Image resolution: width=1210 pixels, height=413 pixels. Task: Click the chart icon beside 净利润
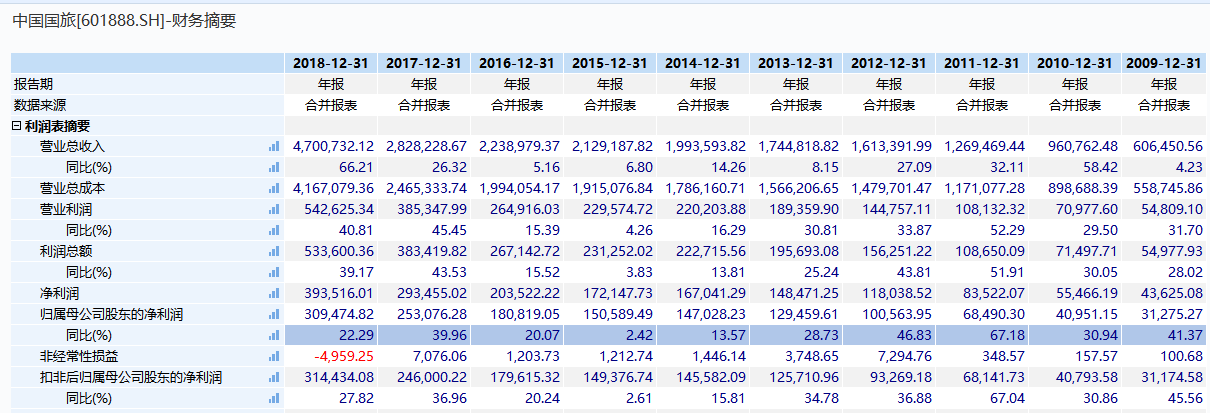tap(274, 293)
